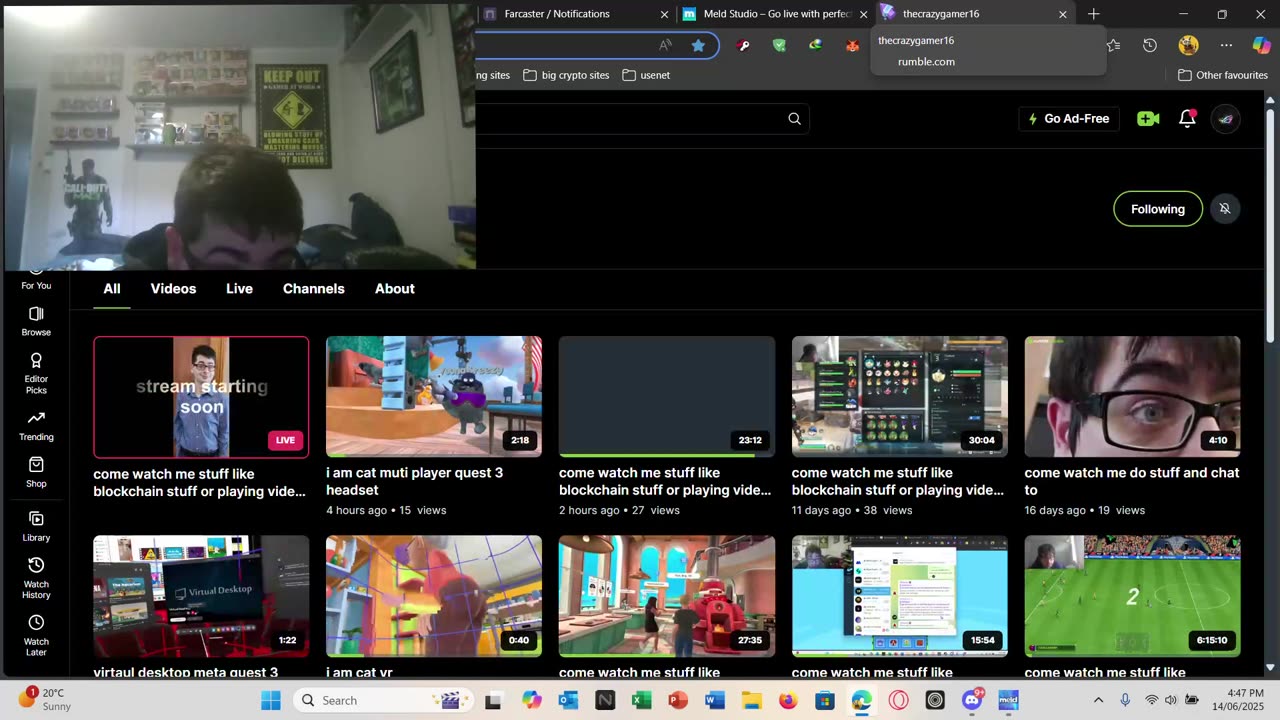Open the 4:10 face close-up thumbnail
This screenshot has width=1280, height=720.
[1133, 397]
